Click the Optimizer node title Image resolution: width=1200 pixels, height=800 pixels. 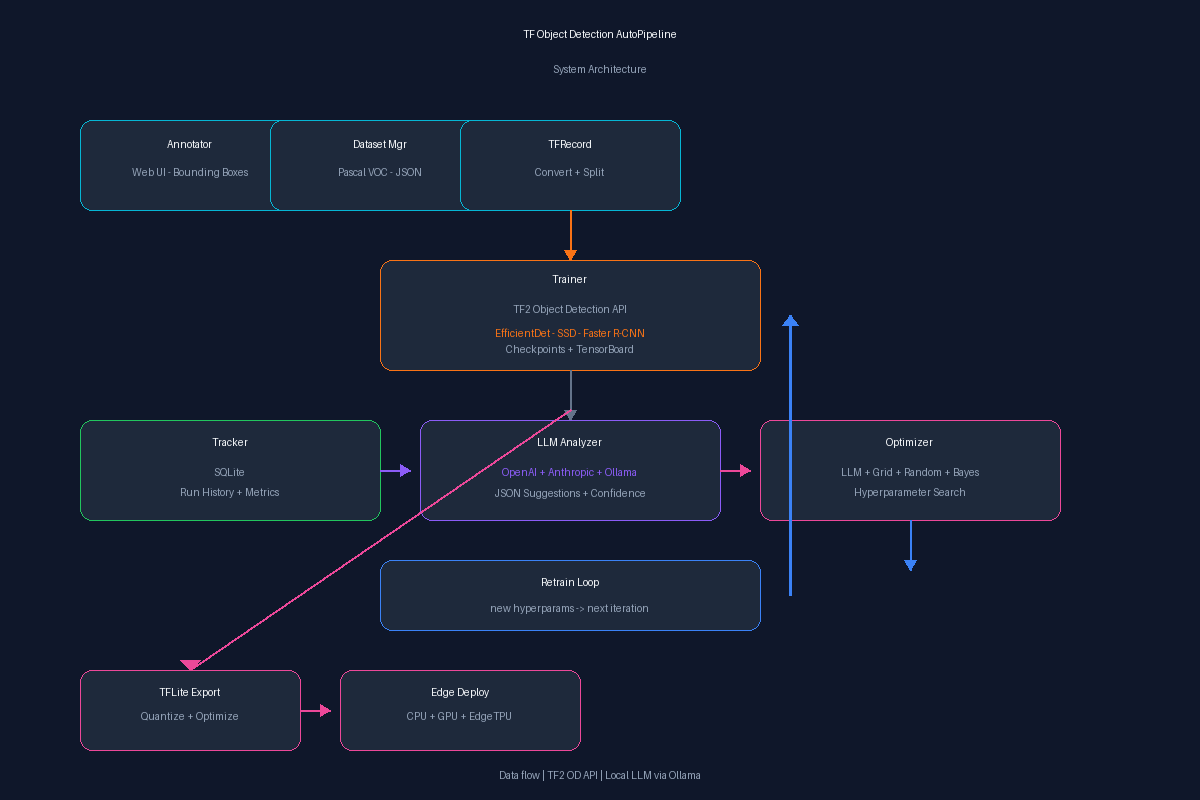[x=910, y=443]
